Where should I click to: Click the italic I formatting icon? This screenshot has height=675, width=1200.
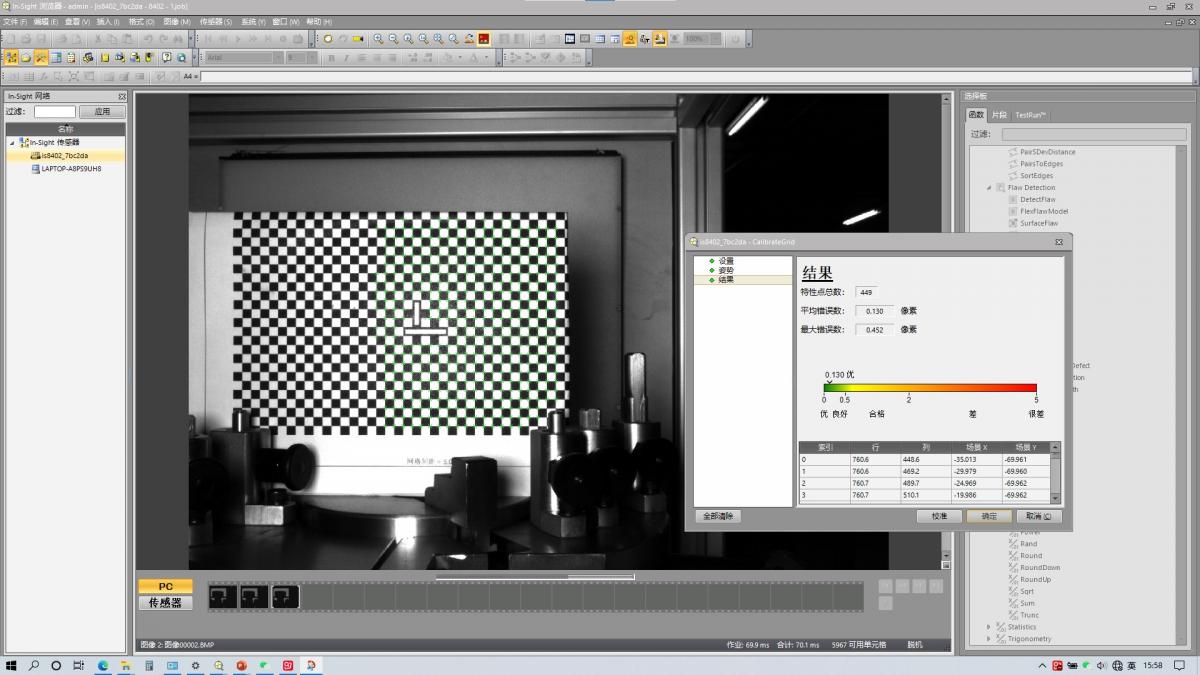346,57
